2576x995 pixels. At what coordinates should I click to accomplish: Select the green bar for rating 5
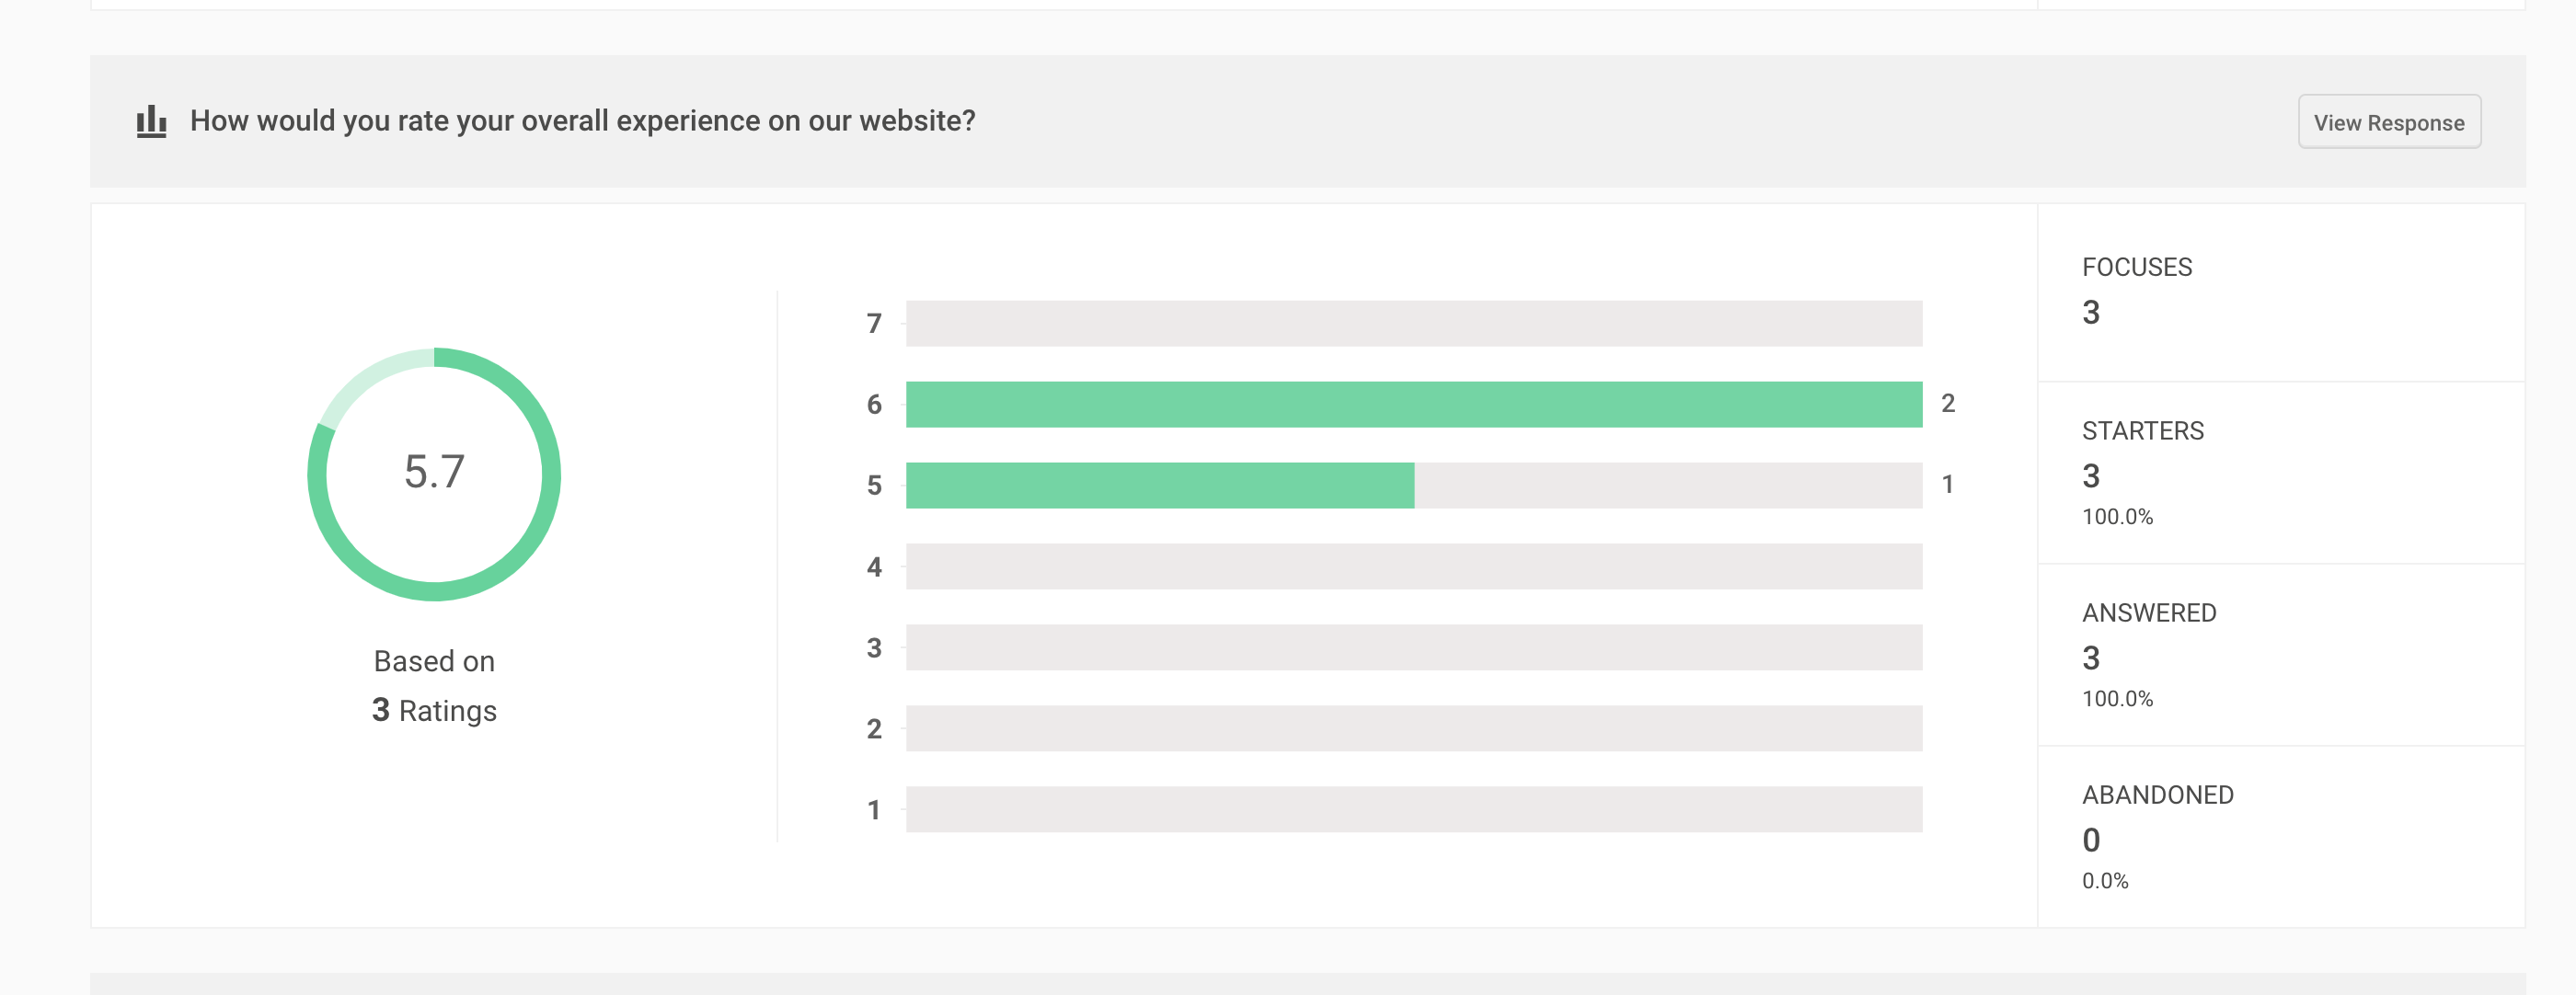(1159, 485)
